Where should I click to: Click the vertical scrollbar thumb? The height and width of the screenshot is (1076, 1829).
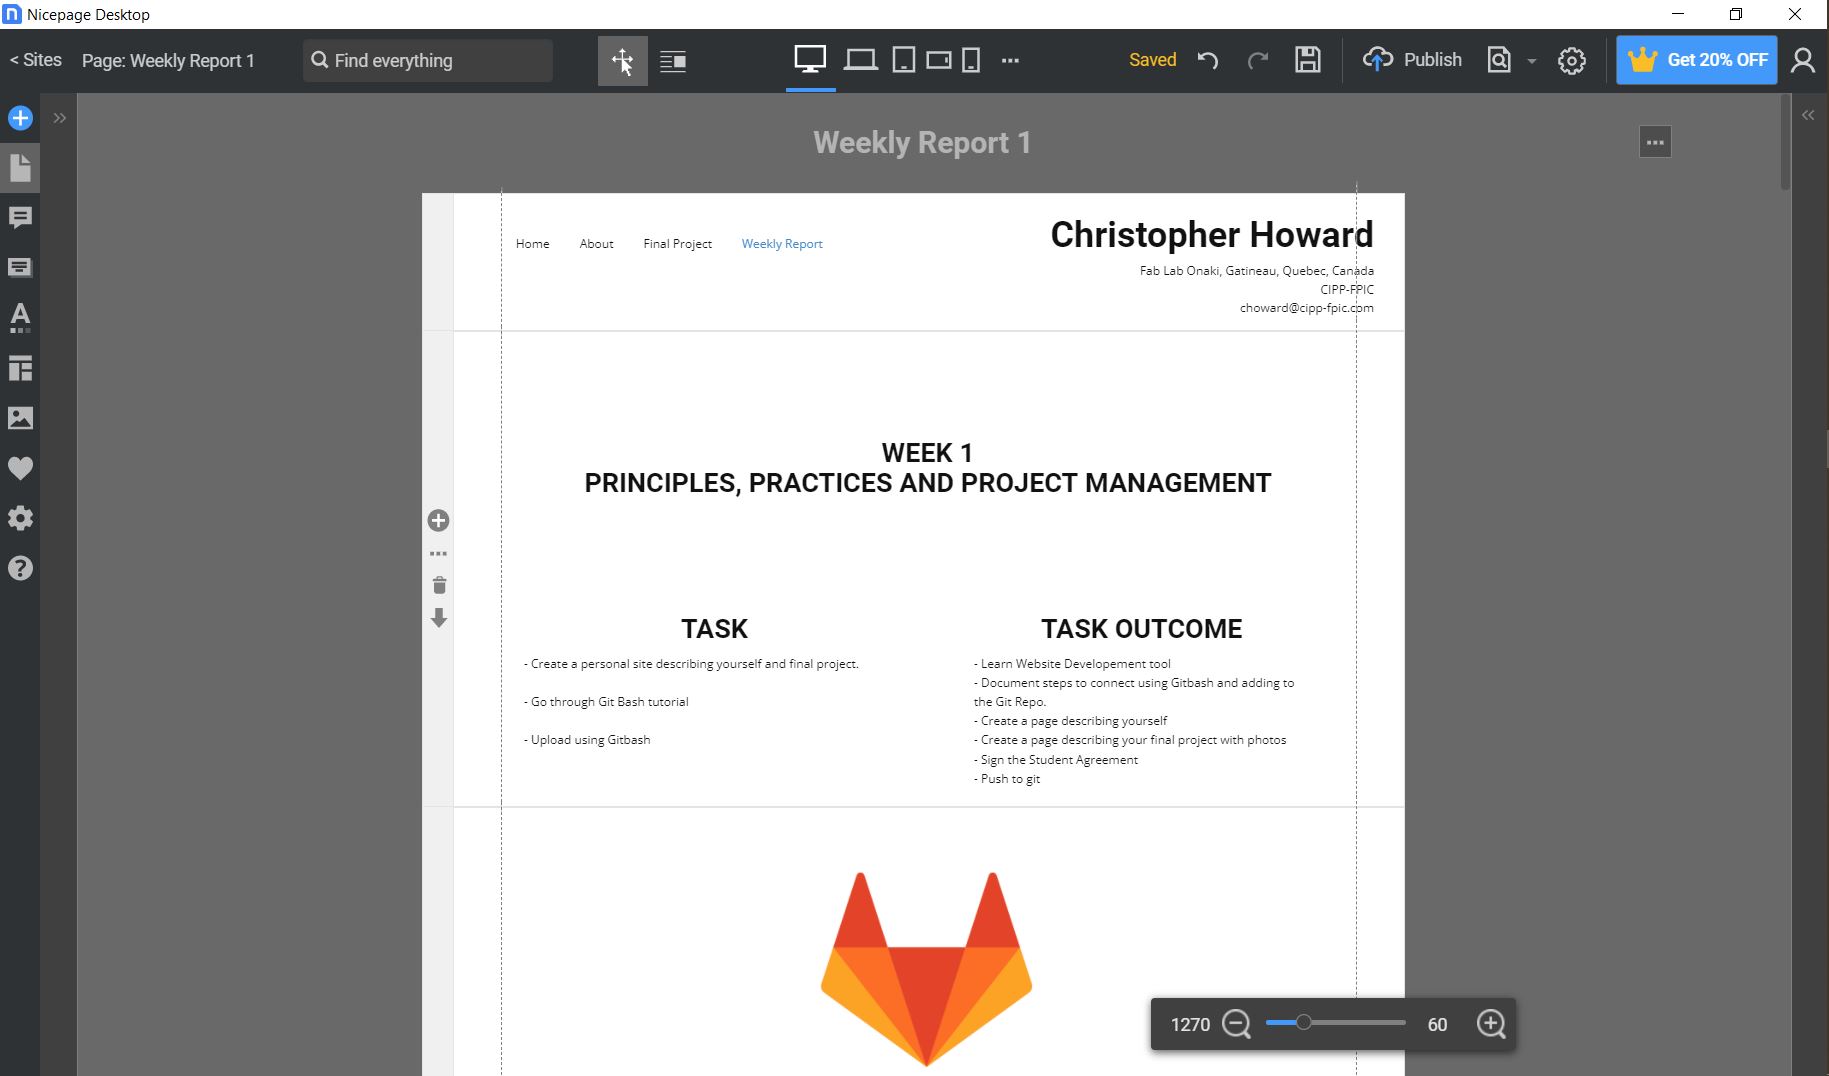tap(1785, 140)
